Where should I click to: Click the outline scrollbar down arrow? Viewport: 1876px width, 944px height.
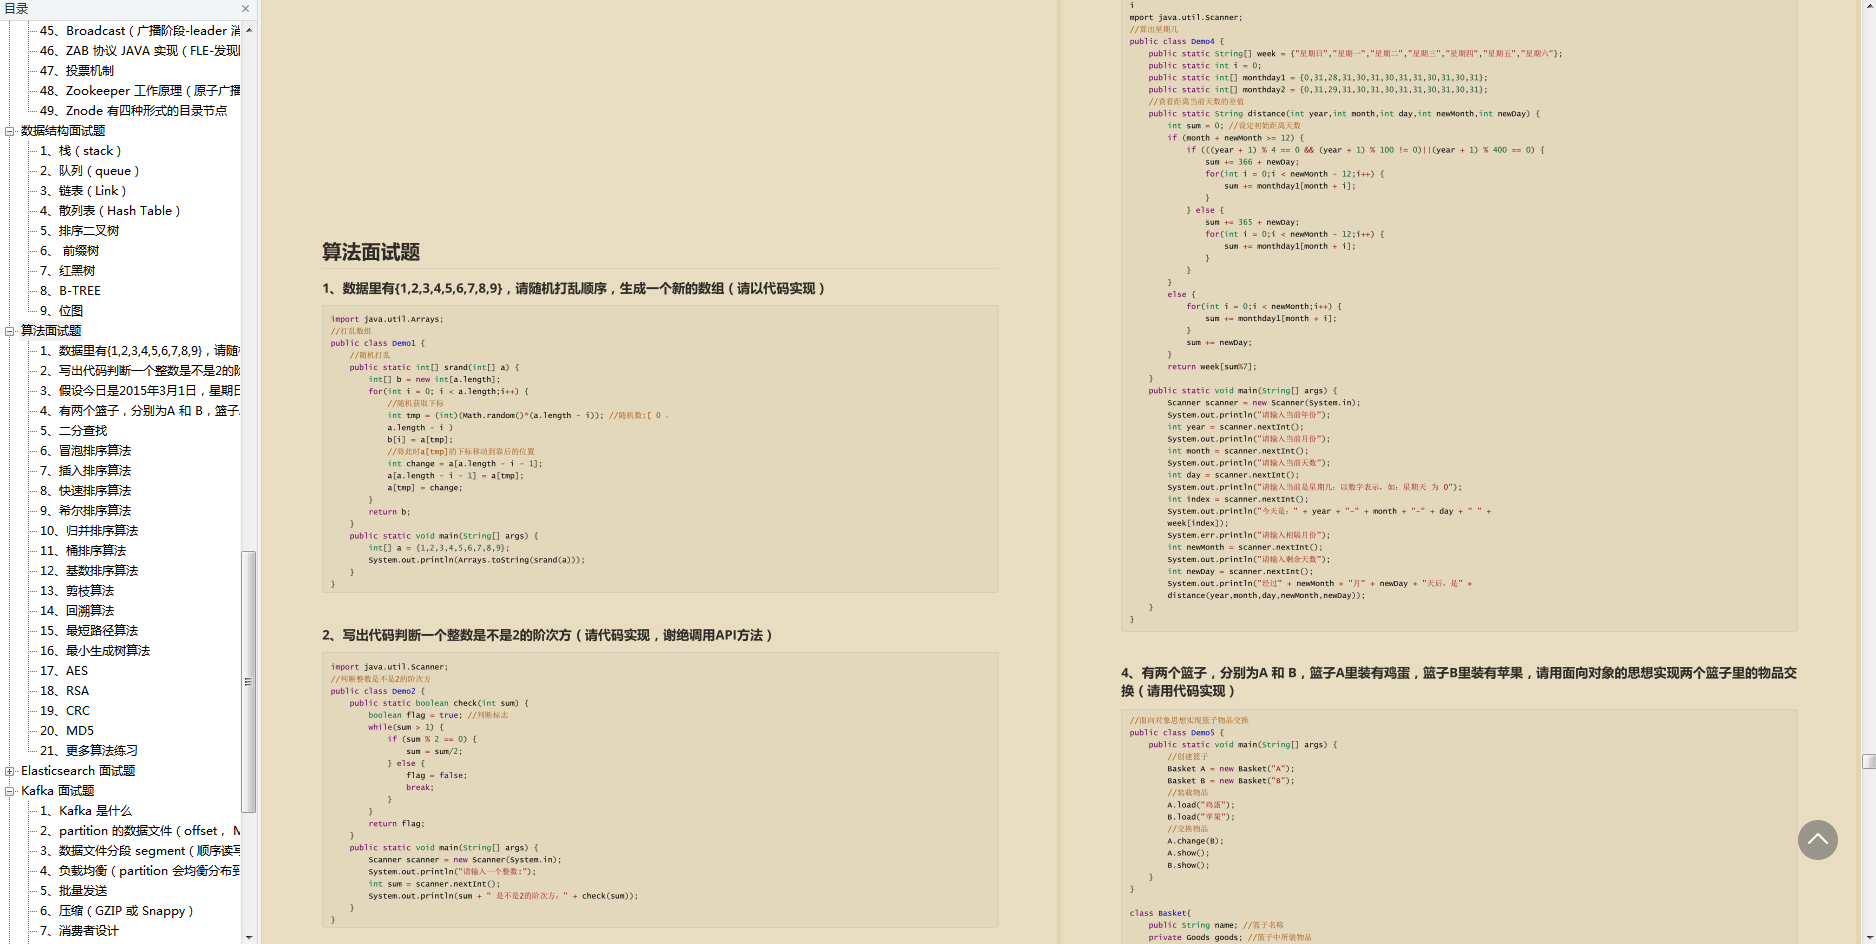point(249,937)
